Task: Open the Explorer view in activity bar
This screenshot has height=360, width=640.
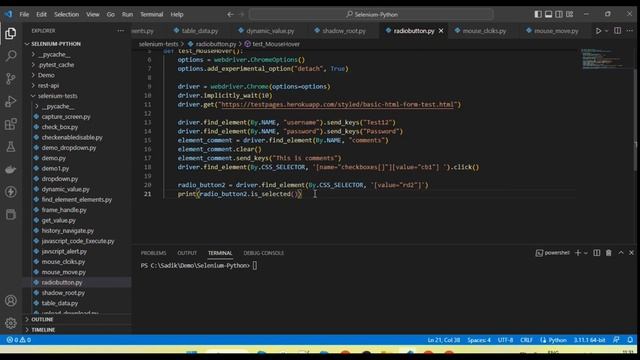Action: pyautogui.click(x=11, y=33)
